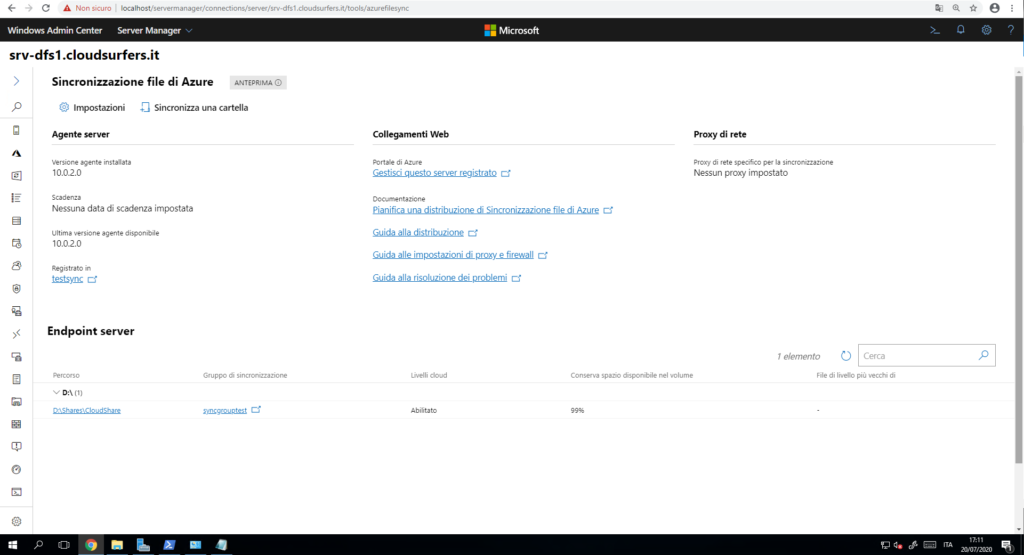Click the list-lines tool icon in sidebar
The height and width of the screenshot is (555, 1024).
click(x=16, y=198)
